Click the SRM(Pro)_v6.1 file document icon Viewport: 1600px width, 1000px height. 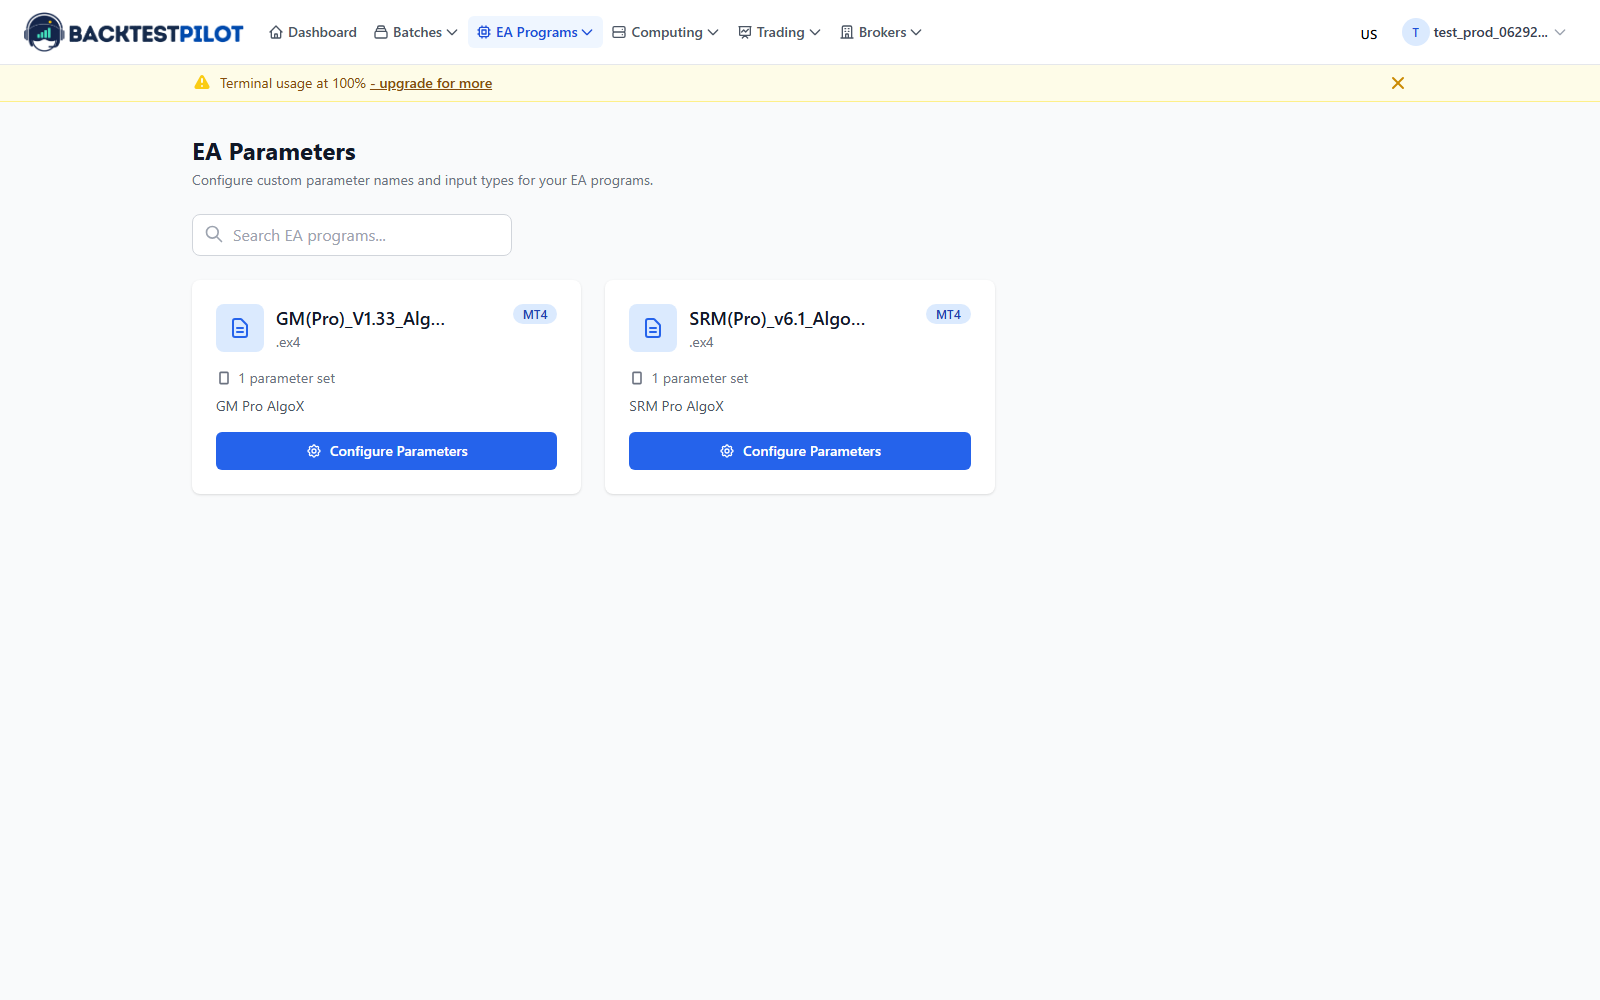tap(653, 328)
